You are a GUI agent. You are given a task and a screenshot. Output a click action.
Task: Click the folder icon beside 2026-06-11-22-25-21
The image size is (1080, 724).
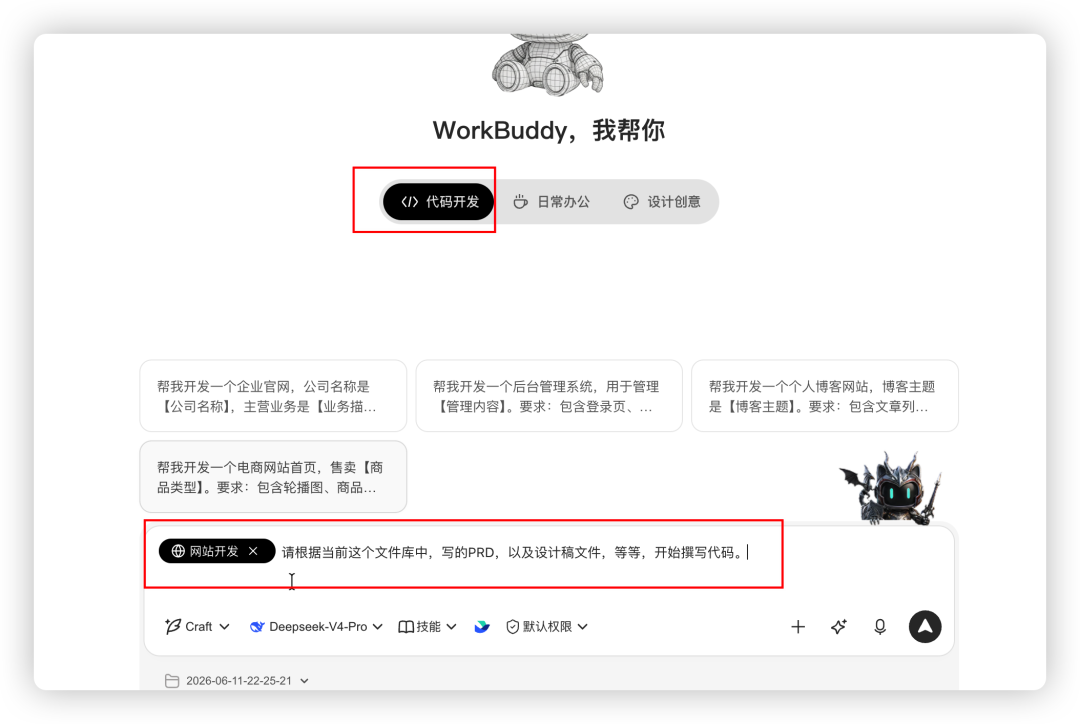point(172,681)
